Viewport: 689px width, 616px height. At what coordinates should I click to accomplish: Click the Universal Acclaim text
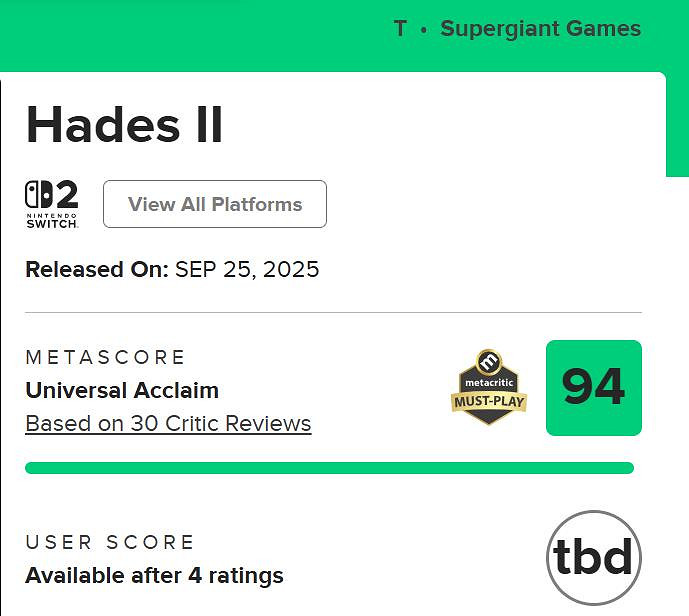(122, 390)
